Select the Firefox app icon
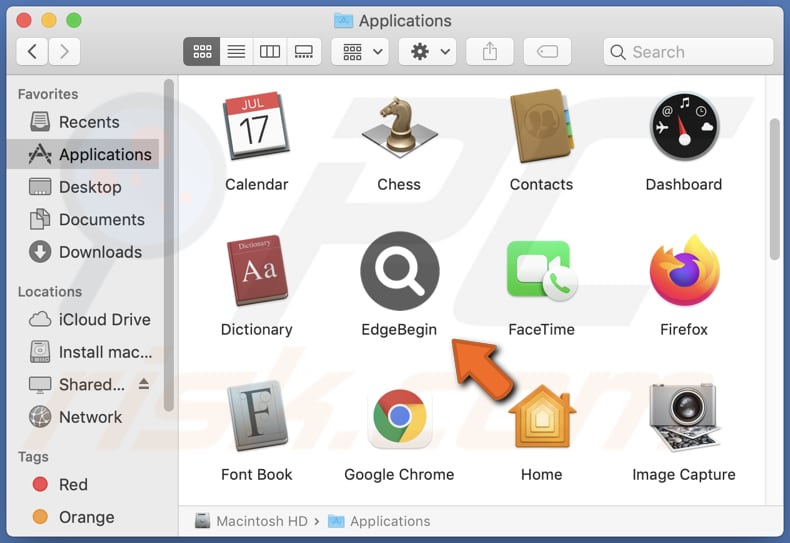 click(x=684, y=271)
